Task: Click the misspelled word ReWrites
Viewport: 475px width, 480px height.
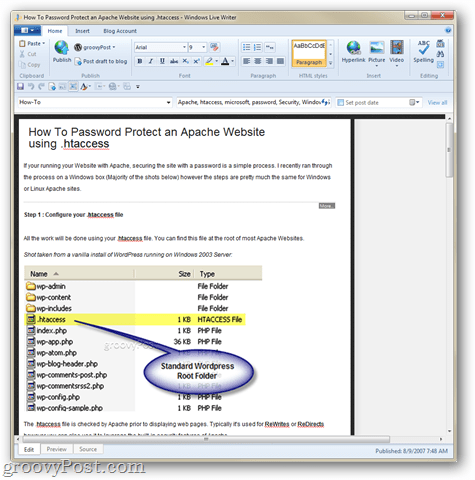Action: click(x=277, y=424)
